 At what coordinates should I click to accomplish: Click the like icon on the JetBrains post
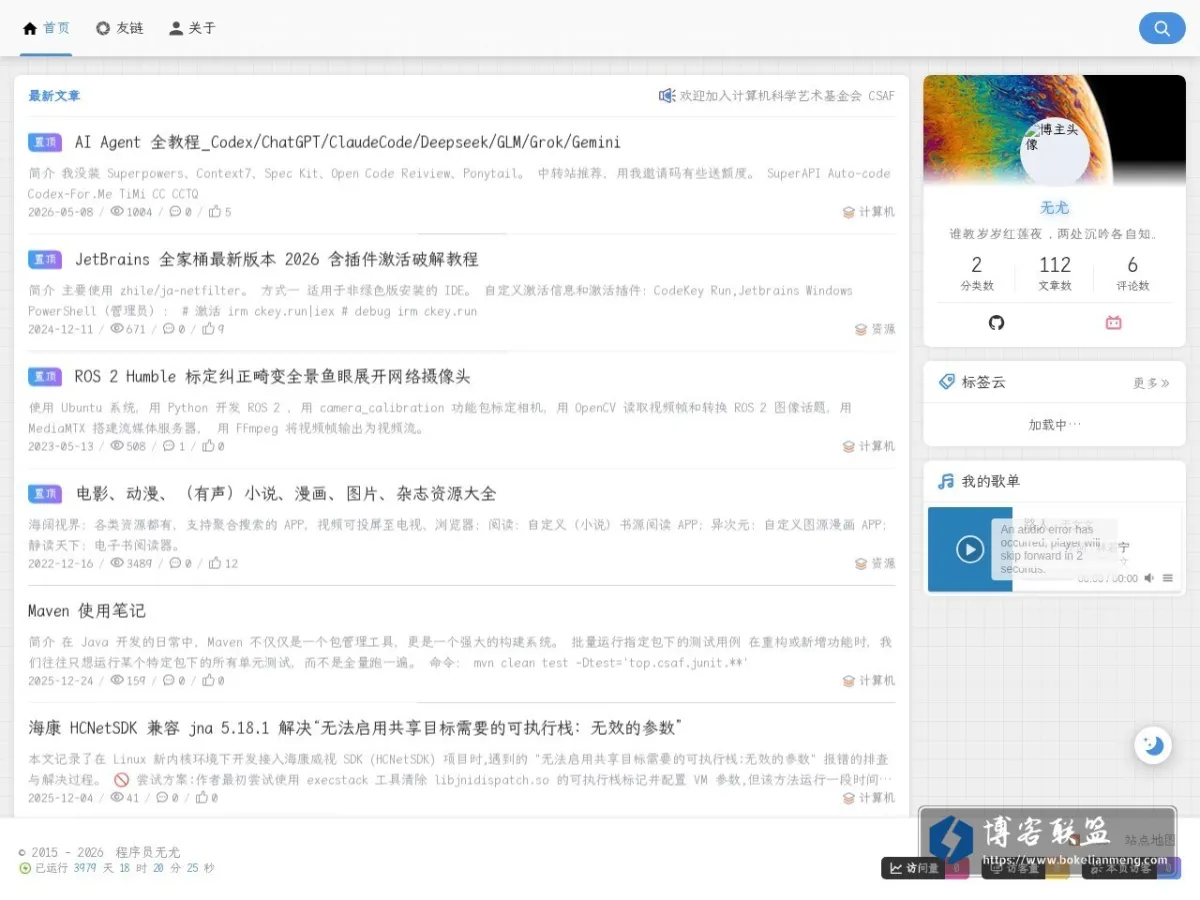pyautogui.click(x=207, y=329)
